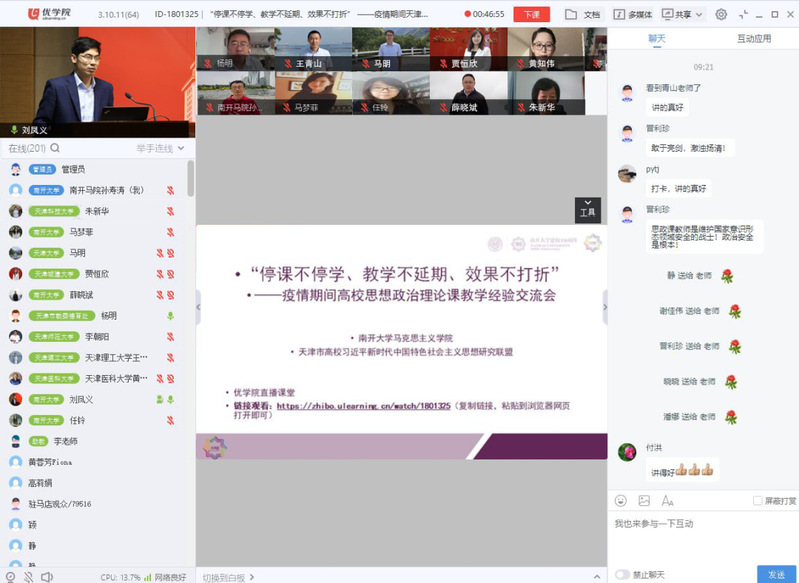Open the emoji picker in chat
This screenshot has width=799, height=583.
point(620,500)
